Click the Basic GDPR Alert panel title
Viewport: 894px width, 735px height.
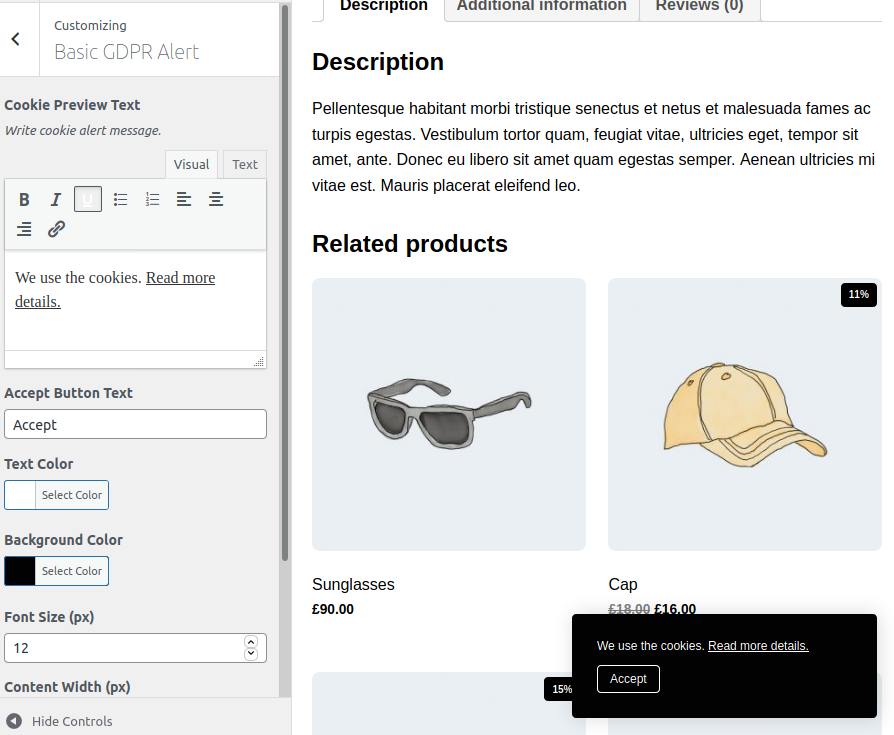point(127,52)
